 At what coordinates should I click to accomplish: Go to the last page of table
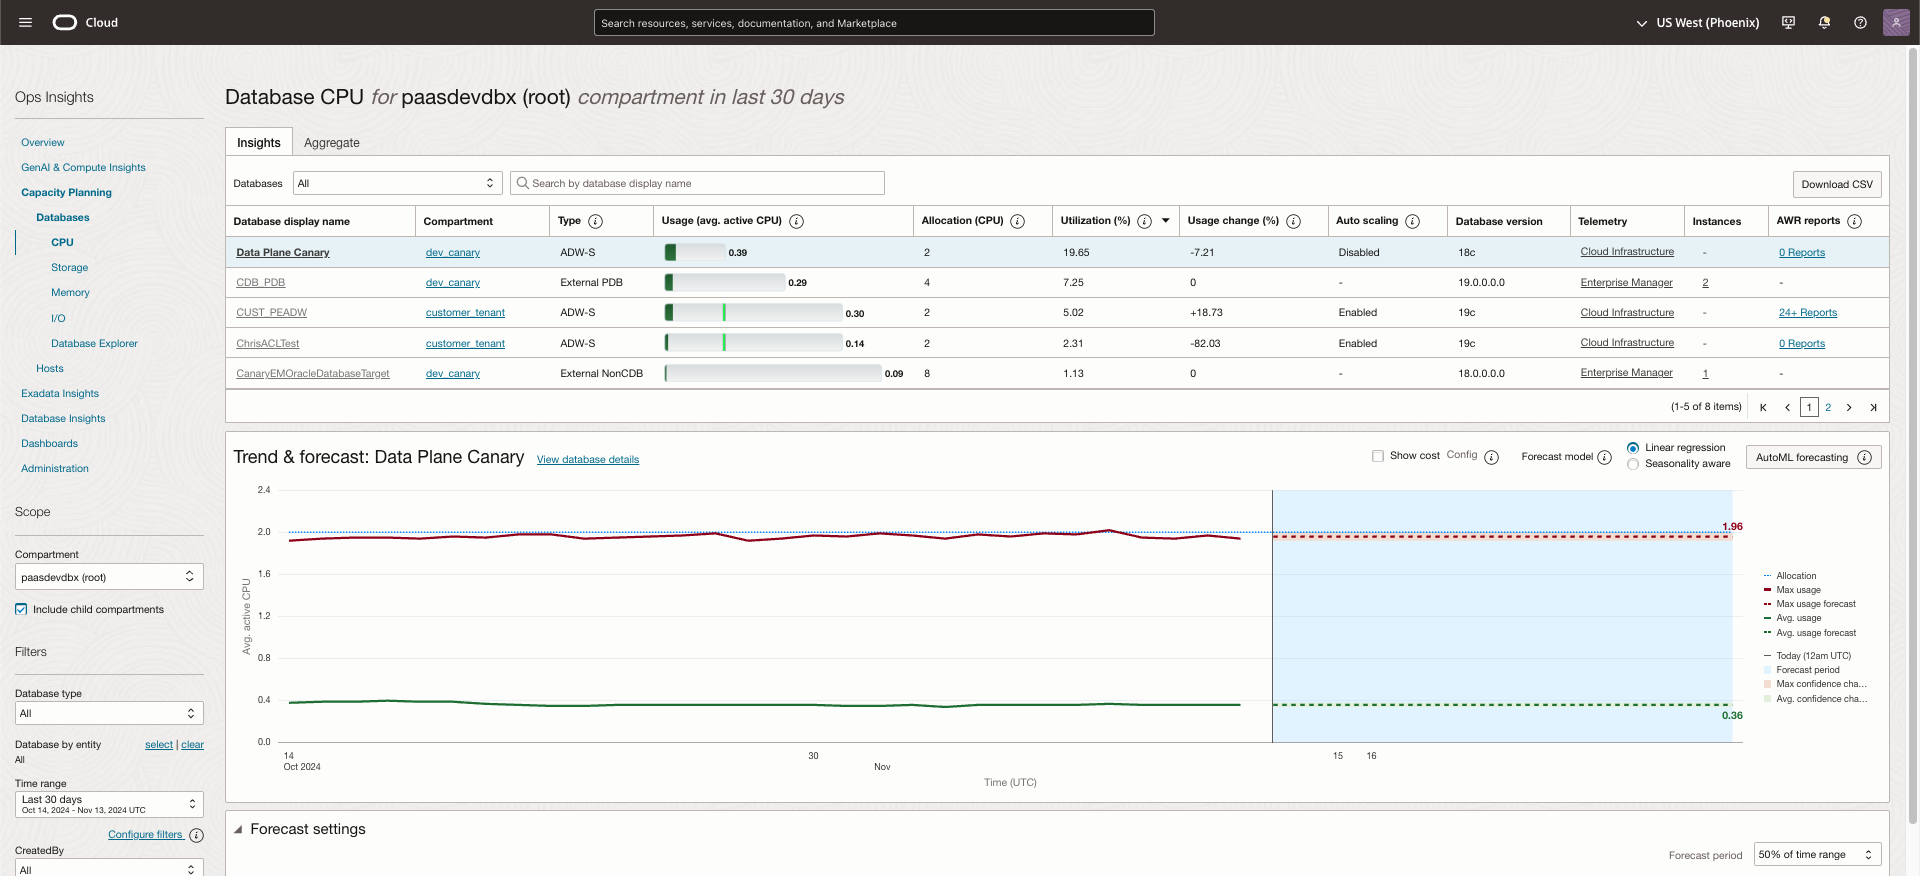pos(1873,407)
